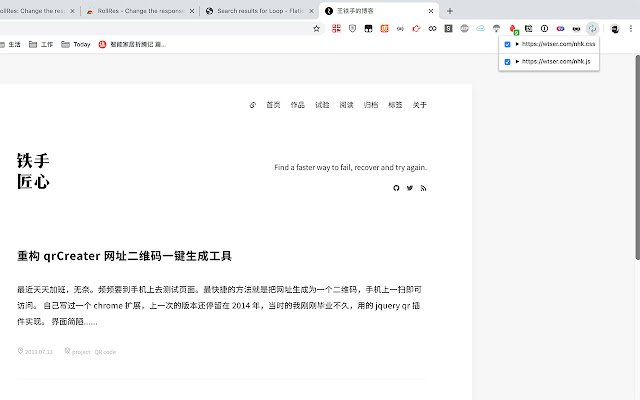
Task: Open the 作品 nav item
Action: pos(298,105)
